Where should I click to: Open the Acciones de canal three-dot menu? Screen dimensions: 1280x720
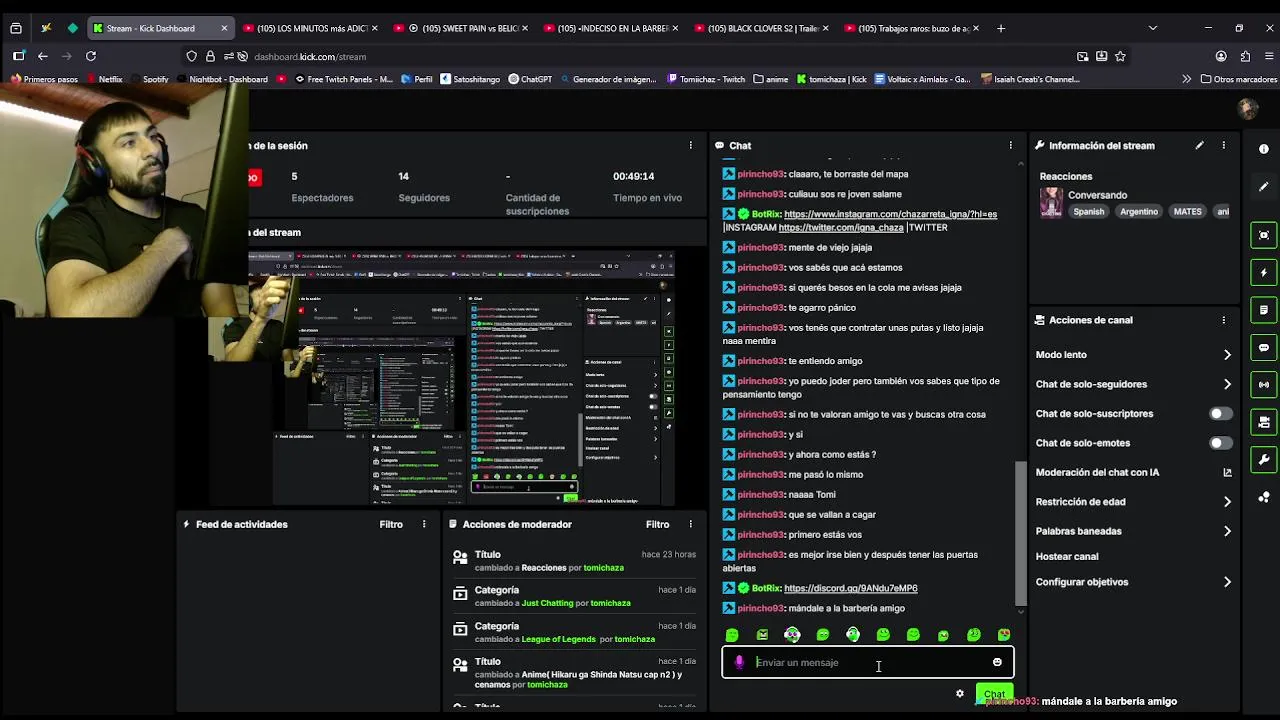[x=1223, y=320]
